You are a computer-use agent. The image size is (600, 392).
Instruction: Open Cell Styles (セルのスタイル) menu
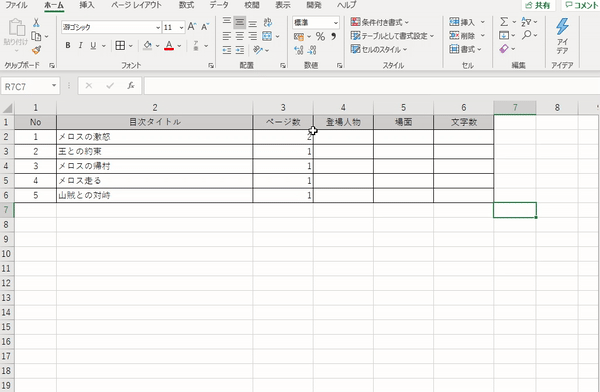379,49
